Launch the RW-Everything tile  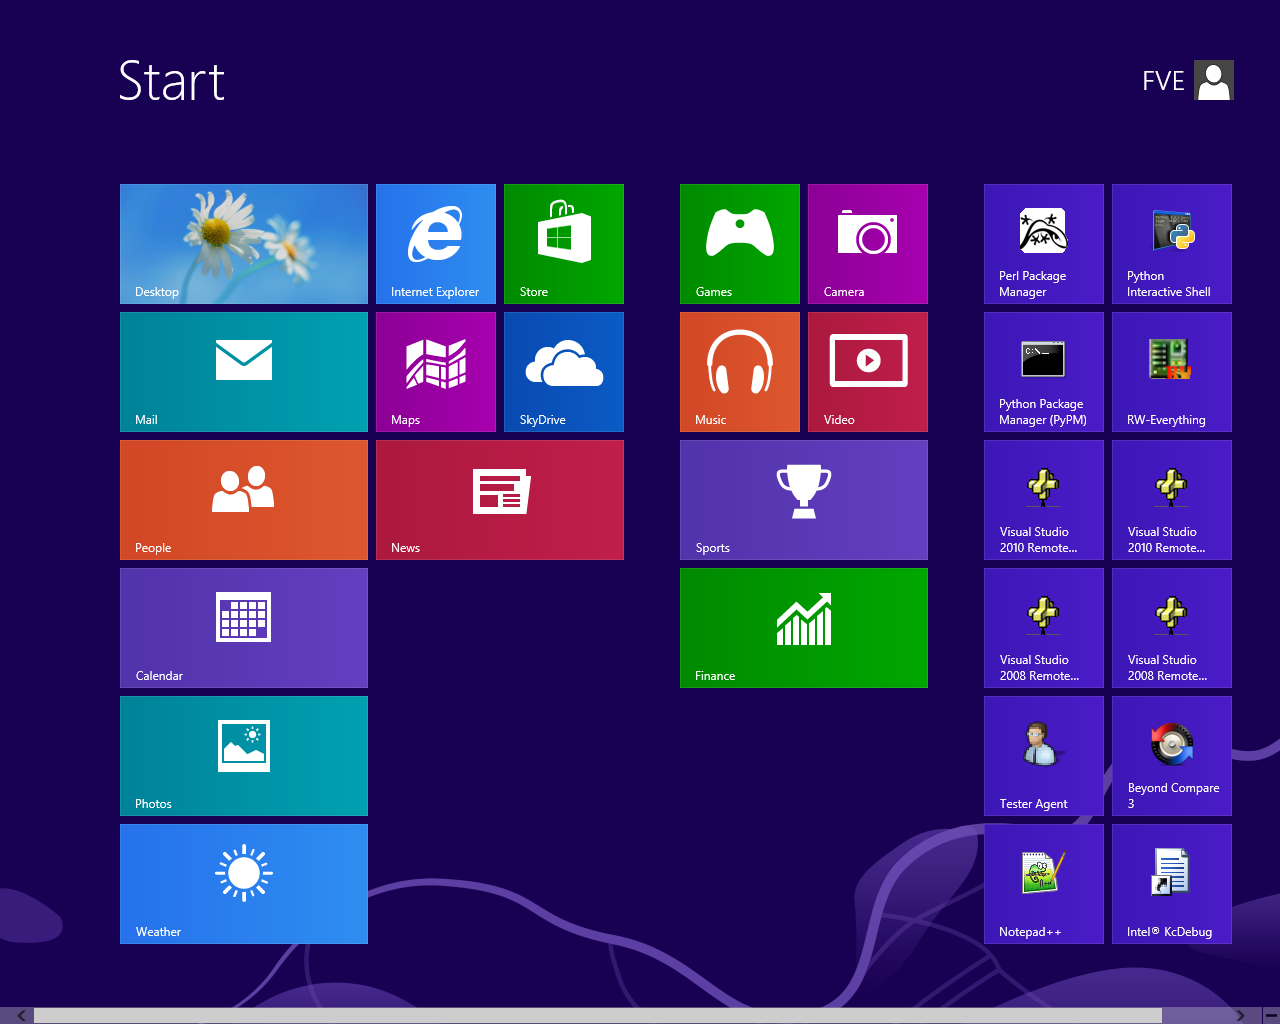pyautogui.click(x=1172, y=372)
